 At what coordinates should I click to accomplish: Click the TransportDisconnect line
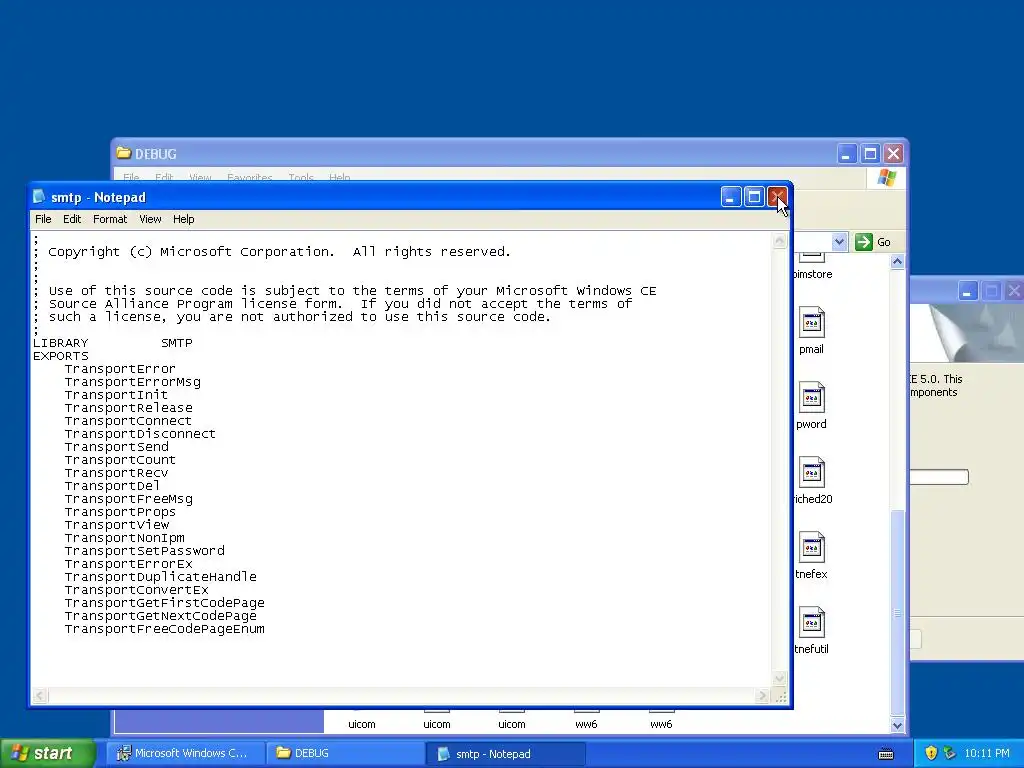click(x=140, y=434)
